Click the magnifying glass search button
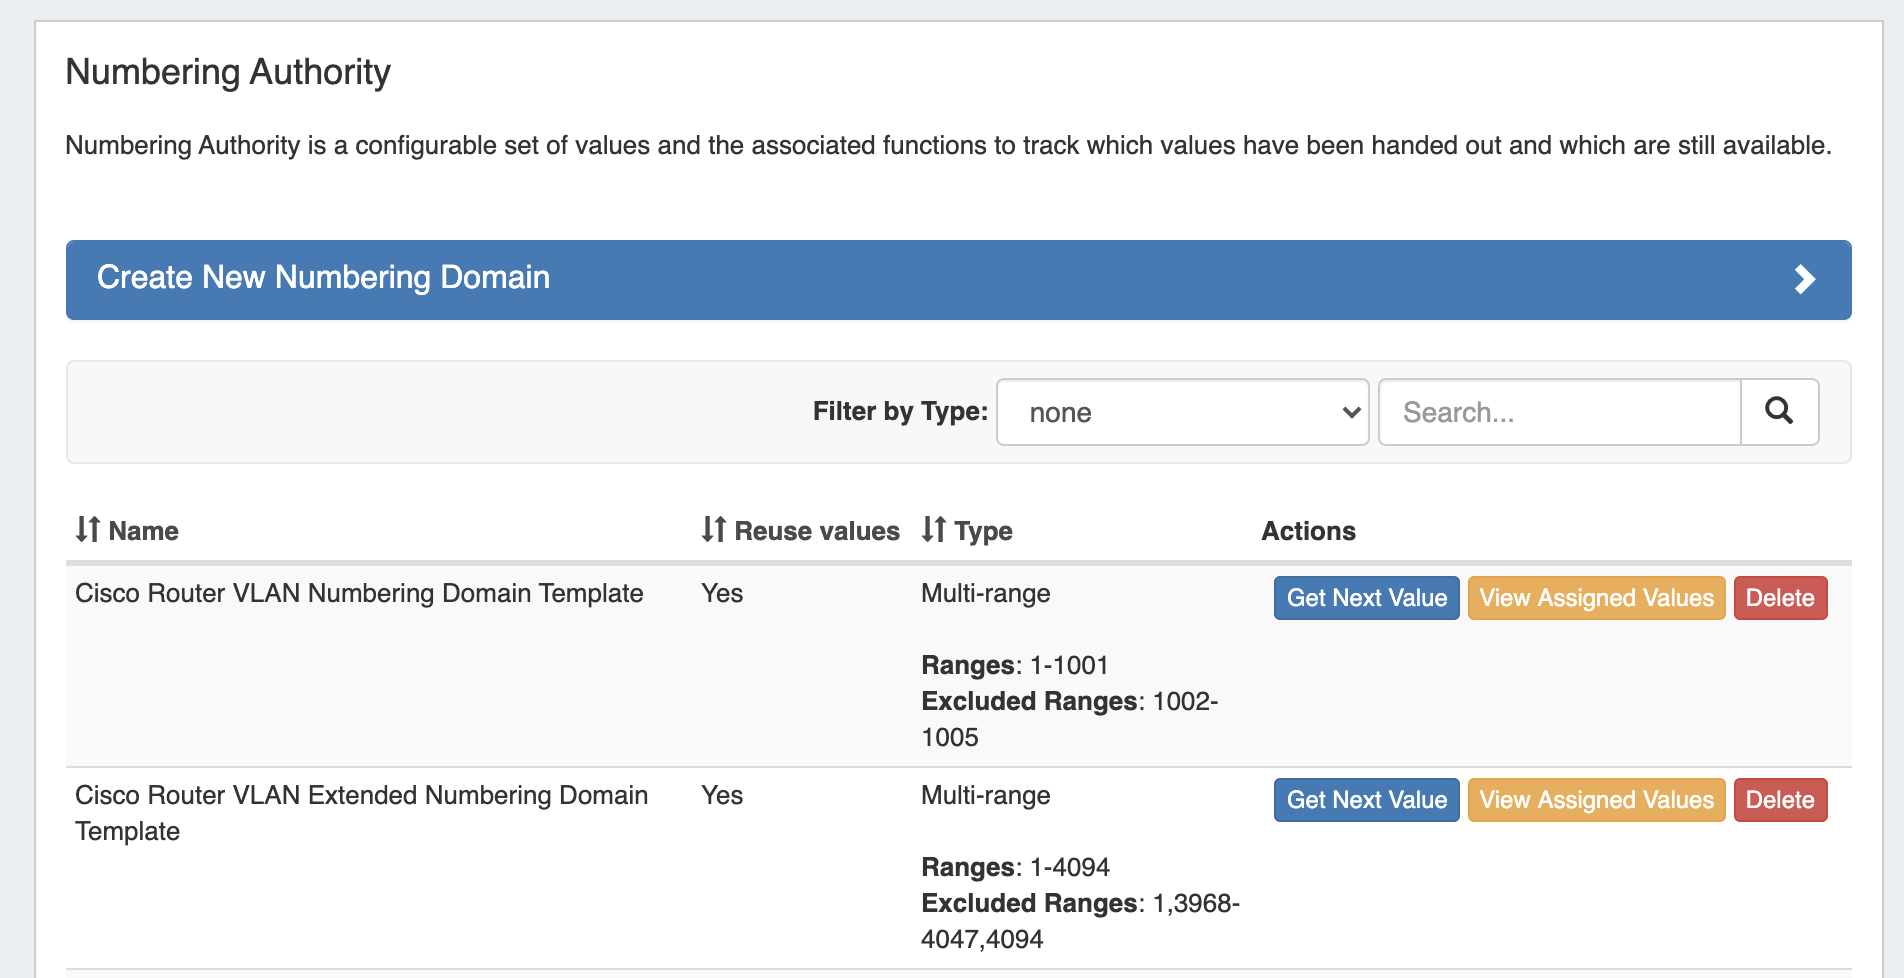1904x978 pixels. pyautogui.click(x=1779, y=411)
